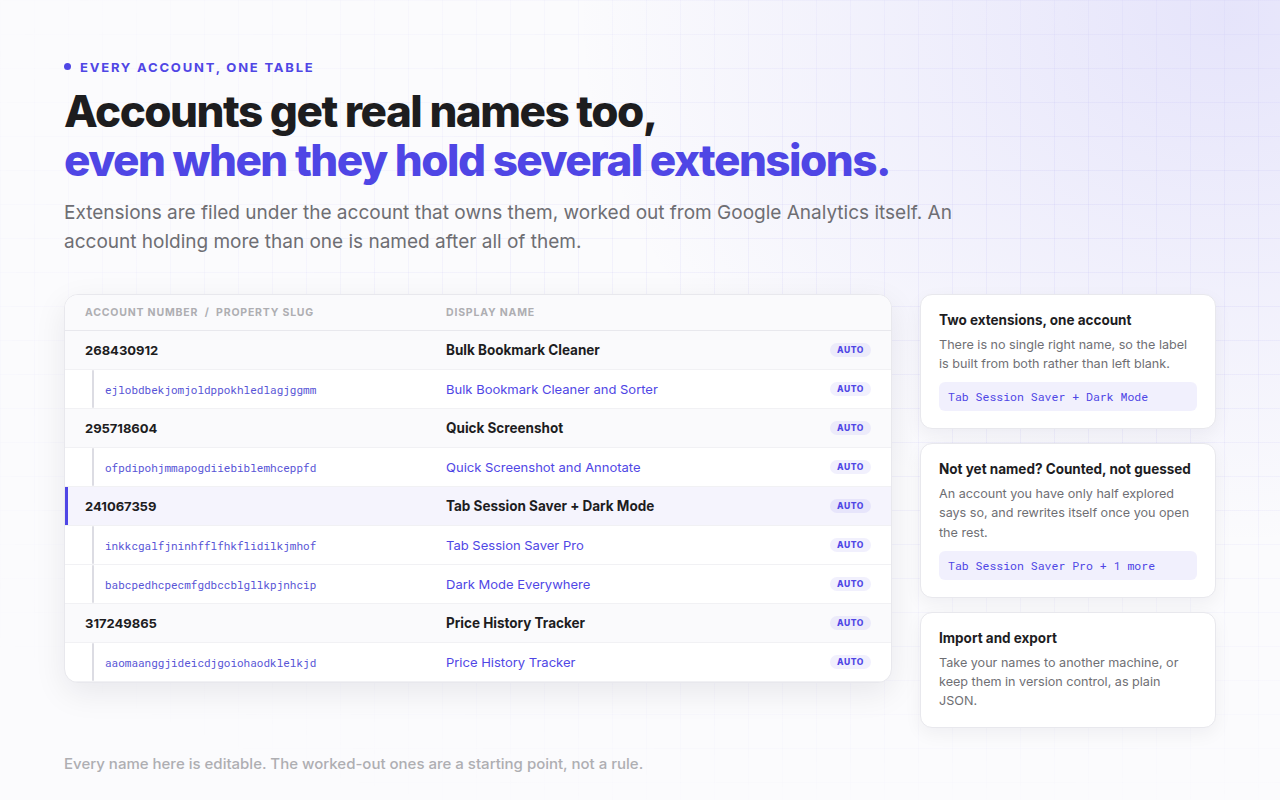Click AUTO badge beside Dark Mode Everywhere
The width and height of the screenshot is (1280, 800).
tap(850, 584)
